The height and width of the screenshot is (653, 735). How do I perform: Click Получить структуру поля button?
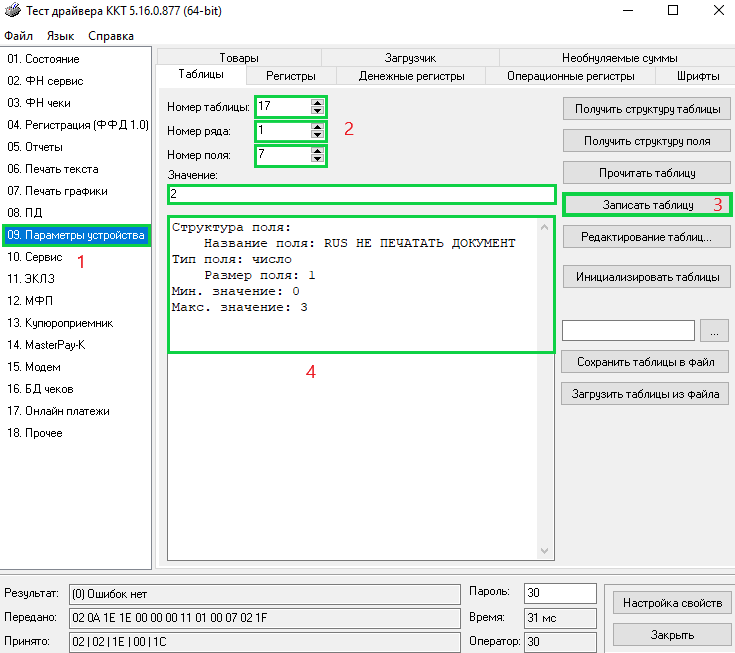tap(647, 141)
